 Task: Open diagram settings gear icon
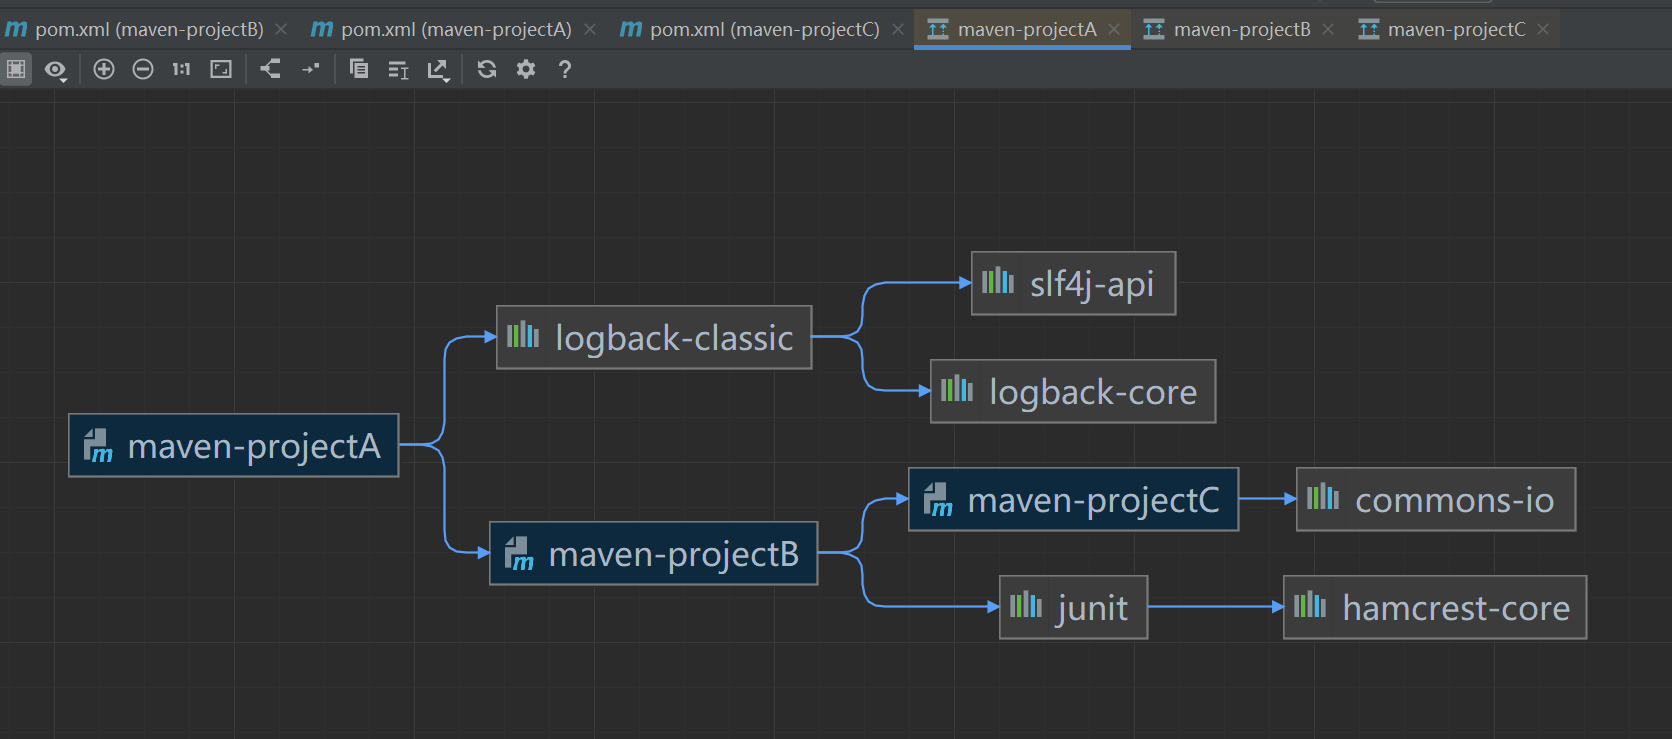coord(526,69)
